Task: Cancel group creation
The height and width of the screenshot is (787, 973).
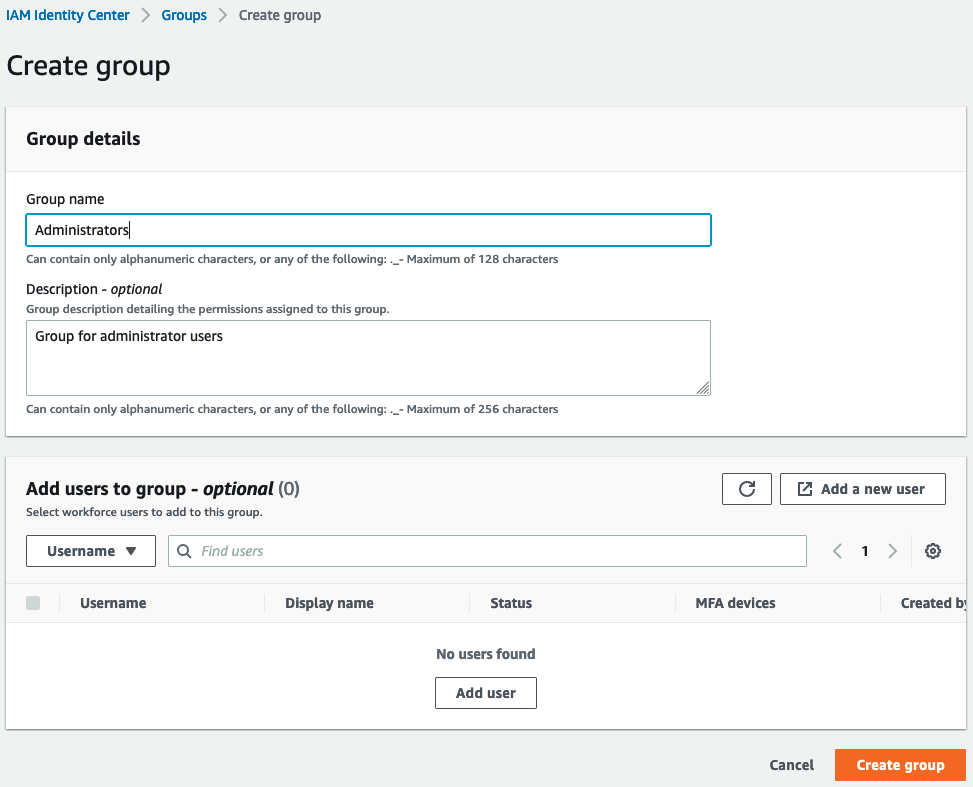Action: pyautogui.click(x=791, y=765)
